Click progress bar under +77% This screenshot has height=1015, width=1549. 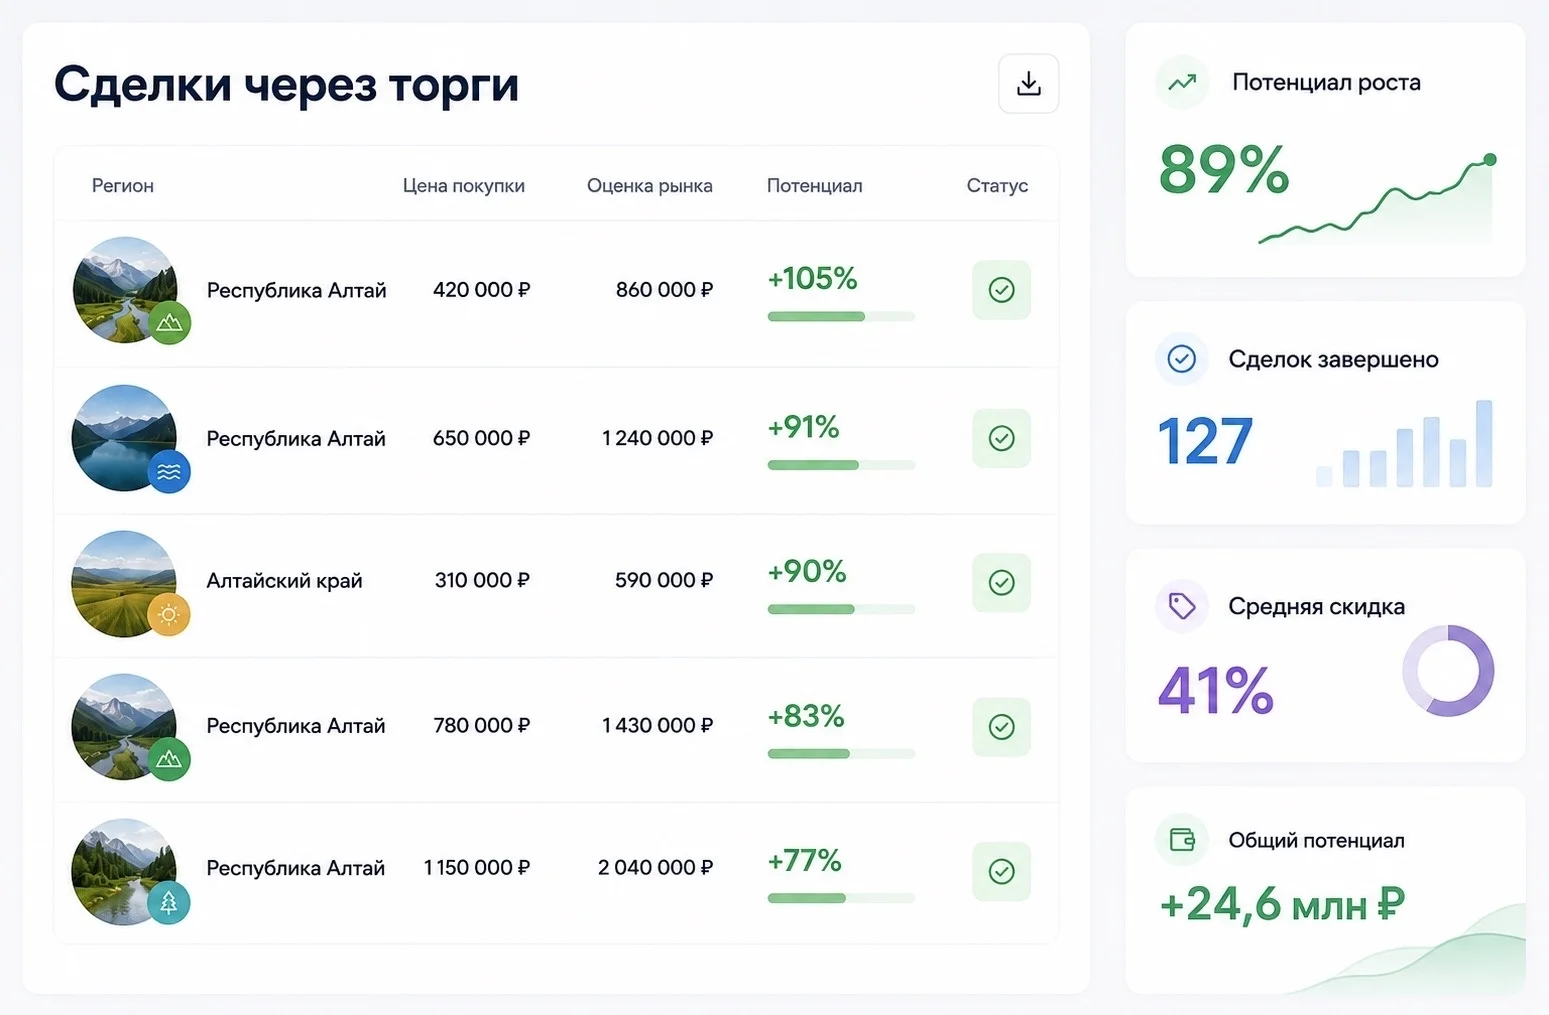coord(841,898)
